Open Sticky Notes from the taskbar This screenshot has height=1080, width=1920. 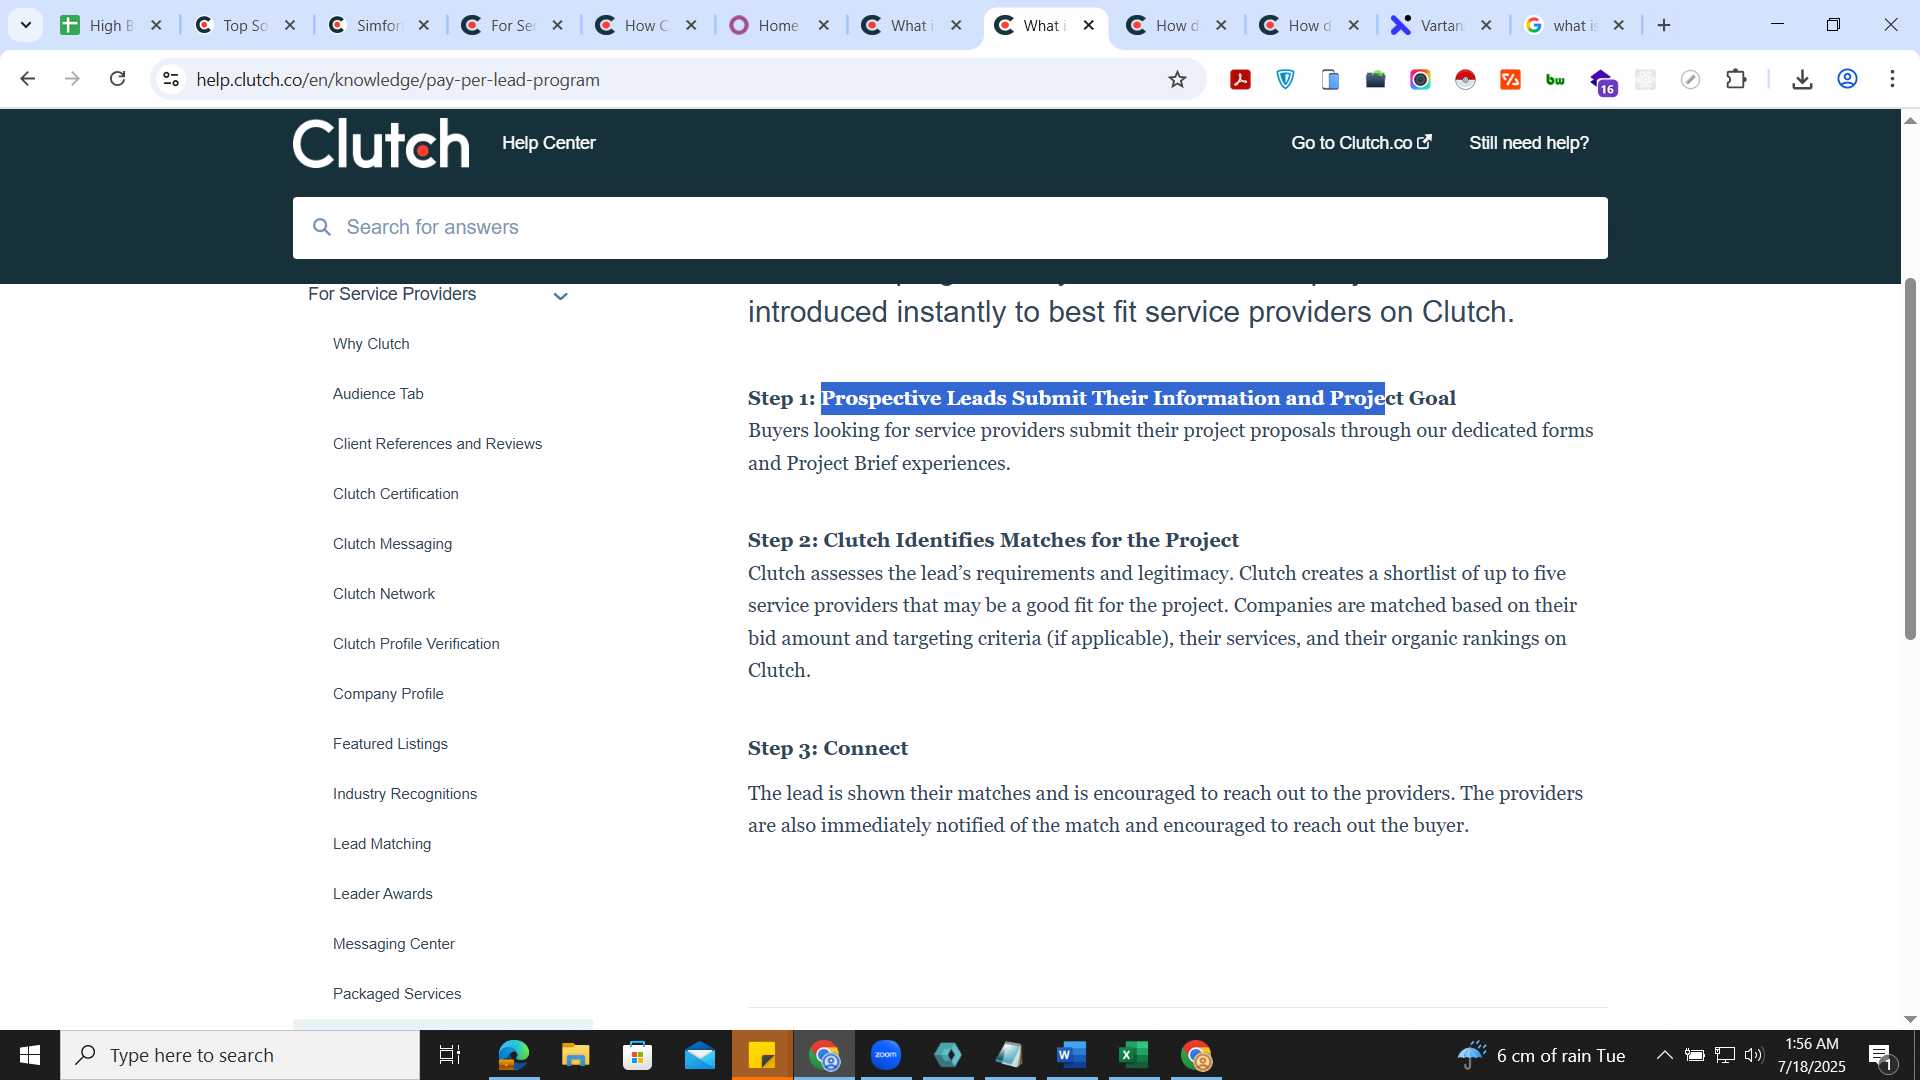[762, 1055]
